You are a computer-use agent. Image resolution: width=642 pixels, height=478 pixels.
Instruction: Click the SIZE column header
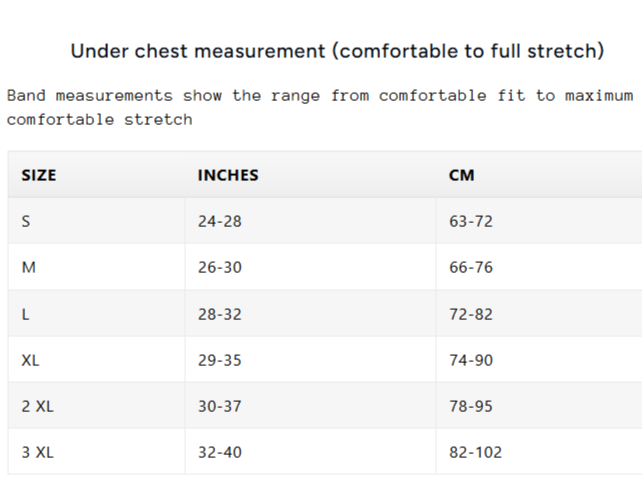tap(39, 175)
